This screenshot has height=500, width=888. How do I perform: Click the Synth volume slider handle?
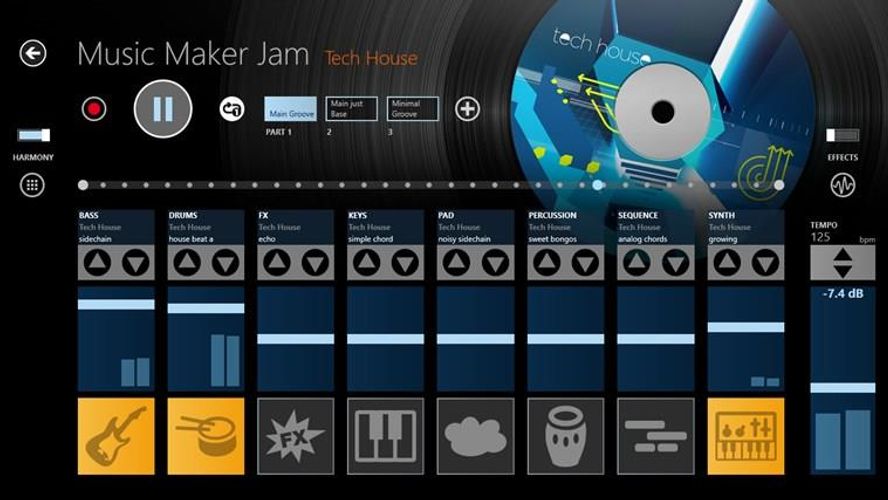[746, 327]
